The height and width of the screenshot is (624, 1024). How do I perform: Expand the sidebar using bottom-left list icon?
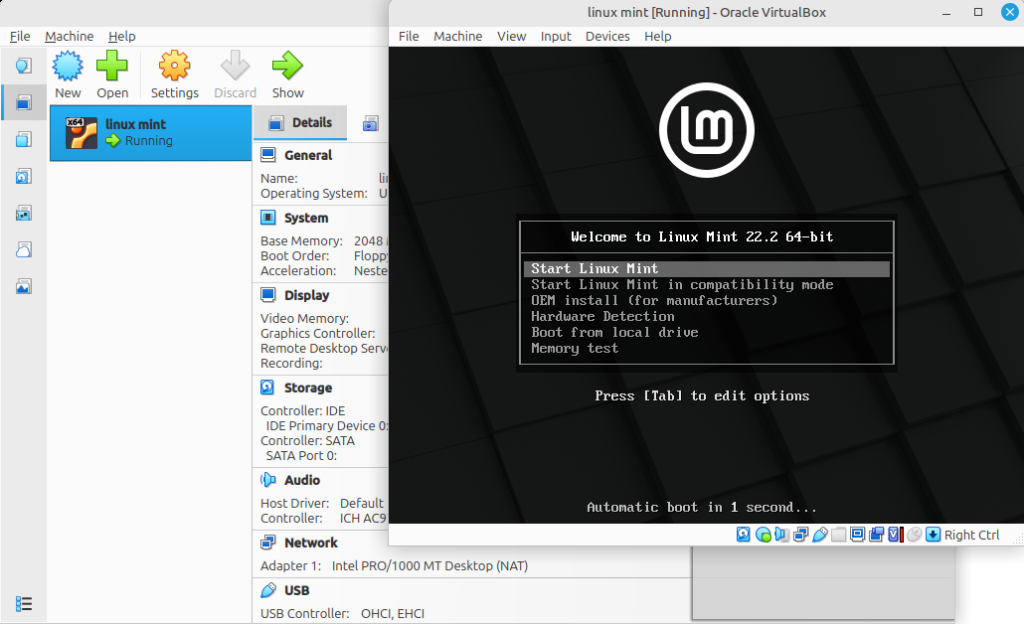click(x=24, y=603)
